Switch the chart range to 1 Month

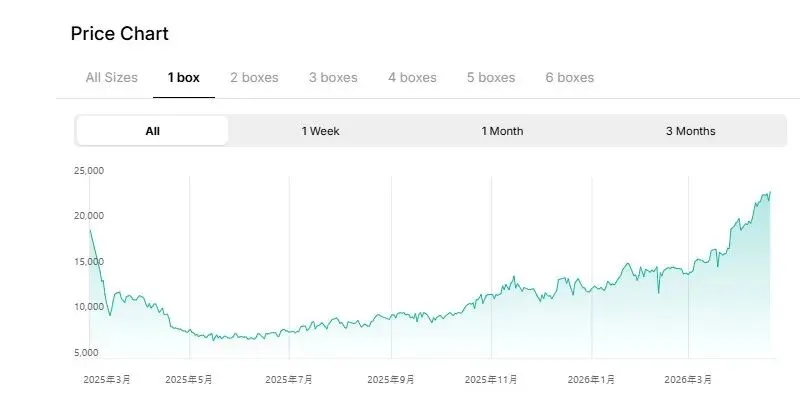click(502, 131)
